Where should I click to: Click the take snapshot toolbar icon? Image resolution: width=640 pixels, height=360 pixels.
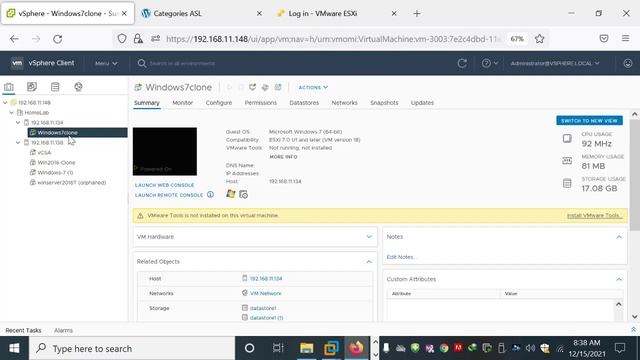(x=278, y=87)
